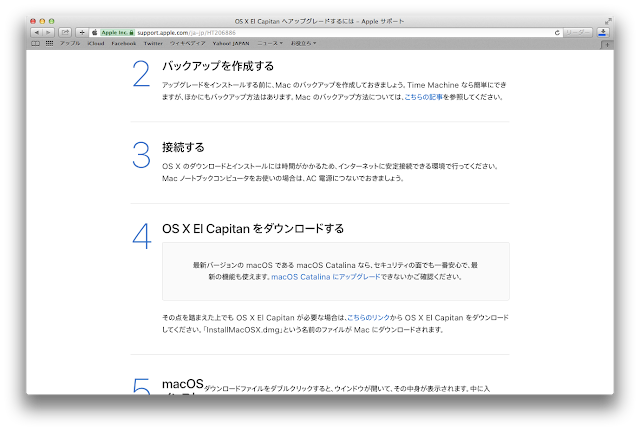Go back with the Safari back arrow
The width and height of the screenshot is (640, 431).
pos(37,32)
